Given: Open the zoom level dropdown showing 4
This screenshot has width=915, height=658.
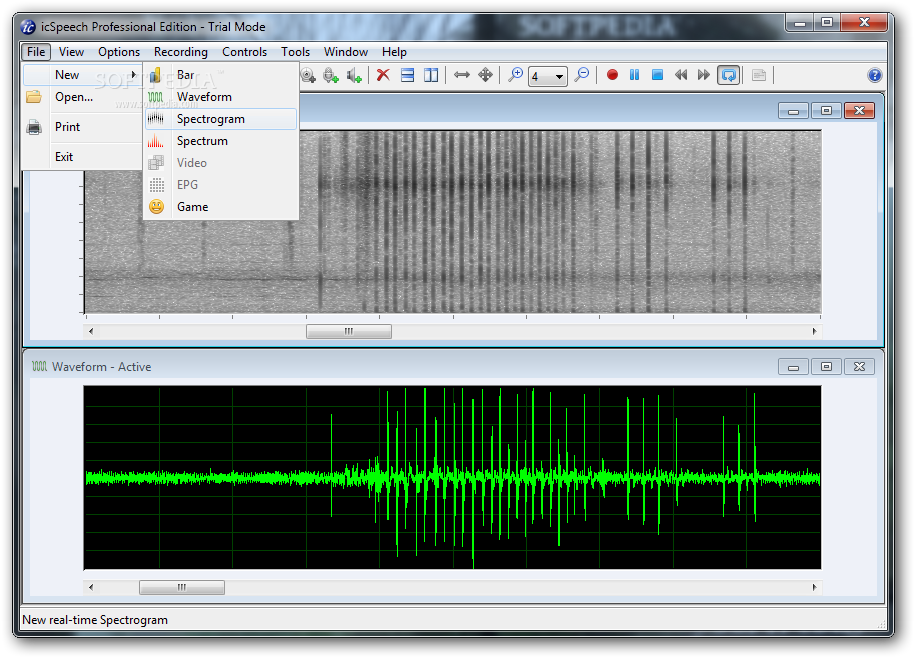Looking at the screenshot, I should point(547,76).
